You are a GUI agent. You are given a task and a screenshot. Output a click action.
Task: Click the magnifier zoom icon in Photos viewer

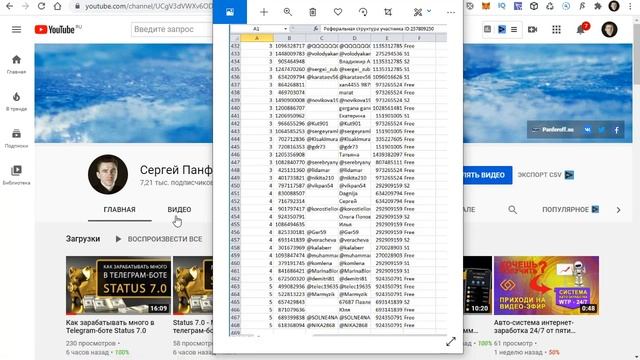pyautogui.click(x=288, y=12)
